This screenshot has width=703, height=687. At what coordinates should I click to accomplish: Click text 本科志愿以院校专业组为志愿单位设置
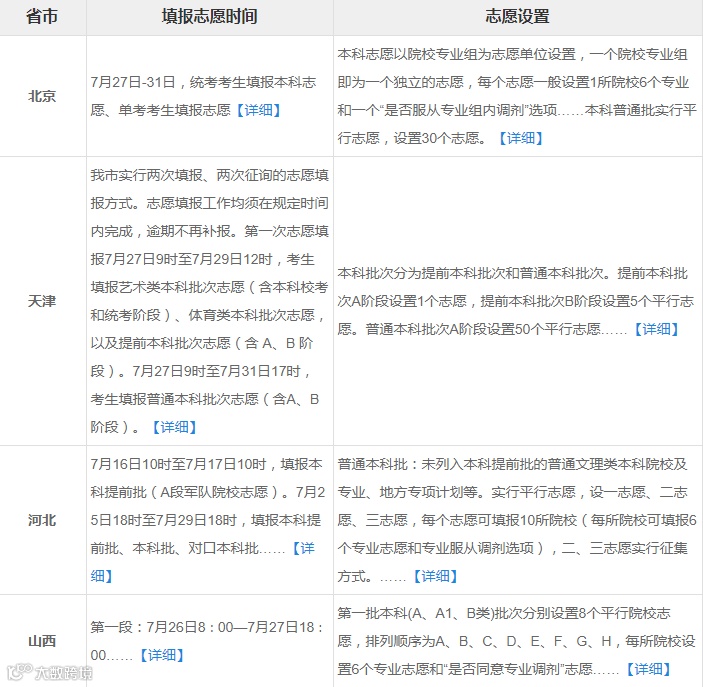[x=456, y=54]
